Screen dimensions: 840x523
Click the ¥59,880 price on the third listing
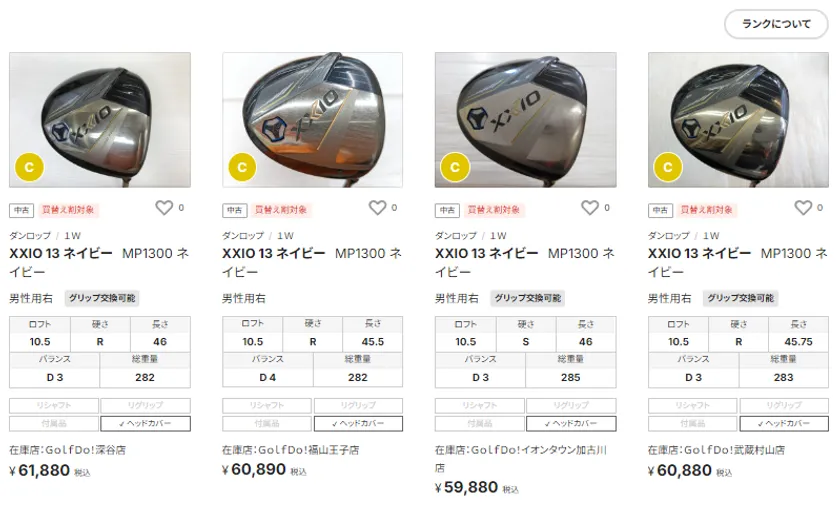tap(468, 488)
